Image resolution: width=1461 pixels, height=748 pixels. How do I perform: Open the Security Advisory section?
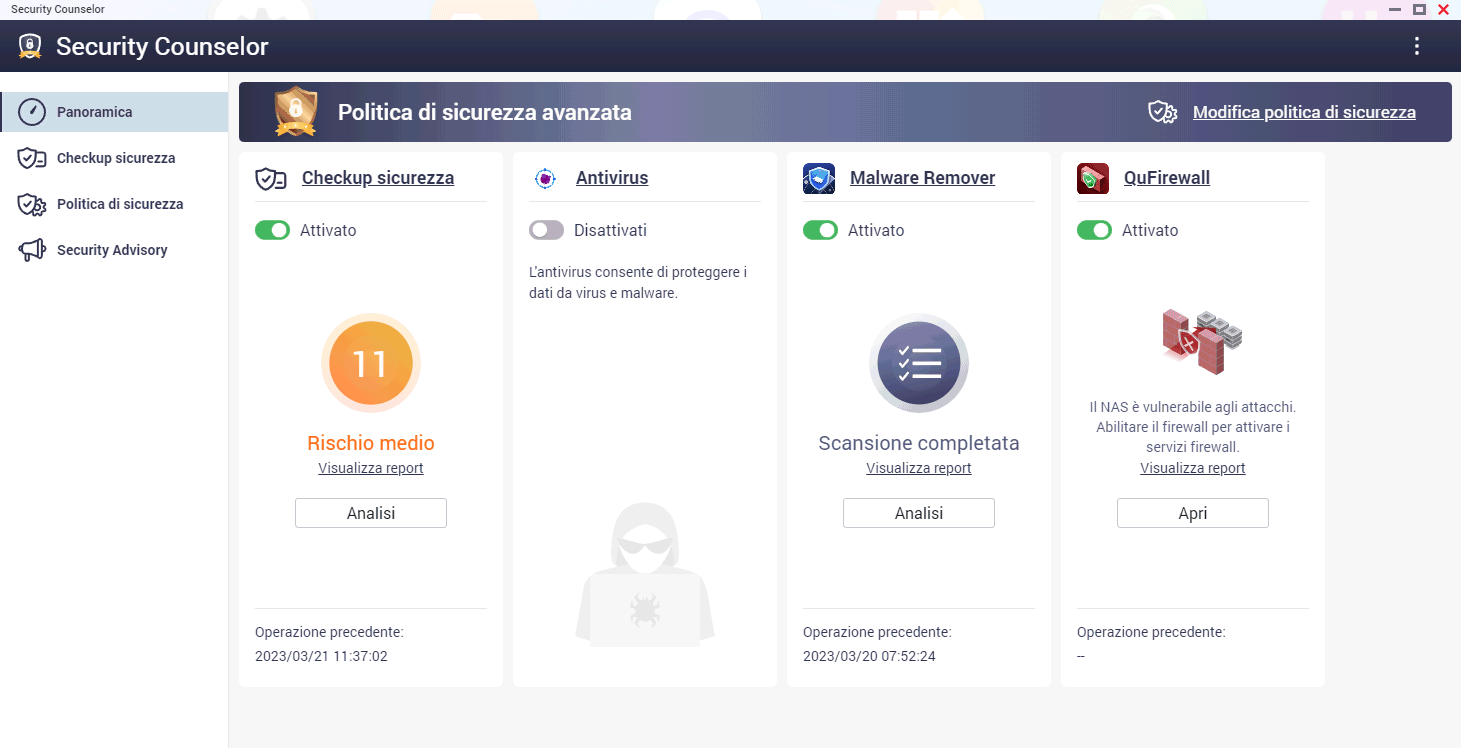(114, 250)
